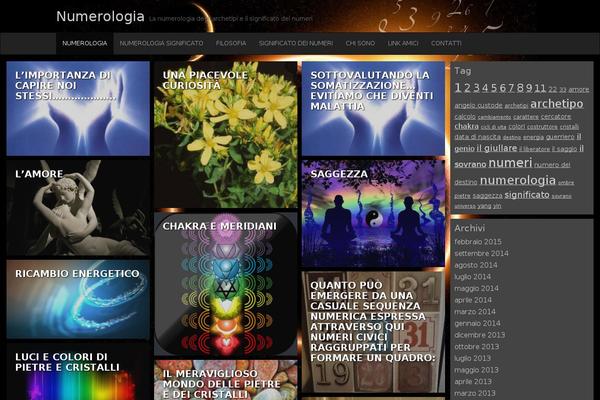Click the energia tag
This screenshot has width=600, height=400.
pyautogui.click(x=533, y=137)
